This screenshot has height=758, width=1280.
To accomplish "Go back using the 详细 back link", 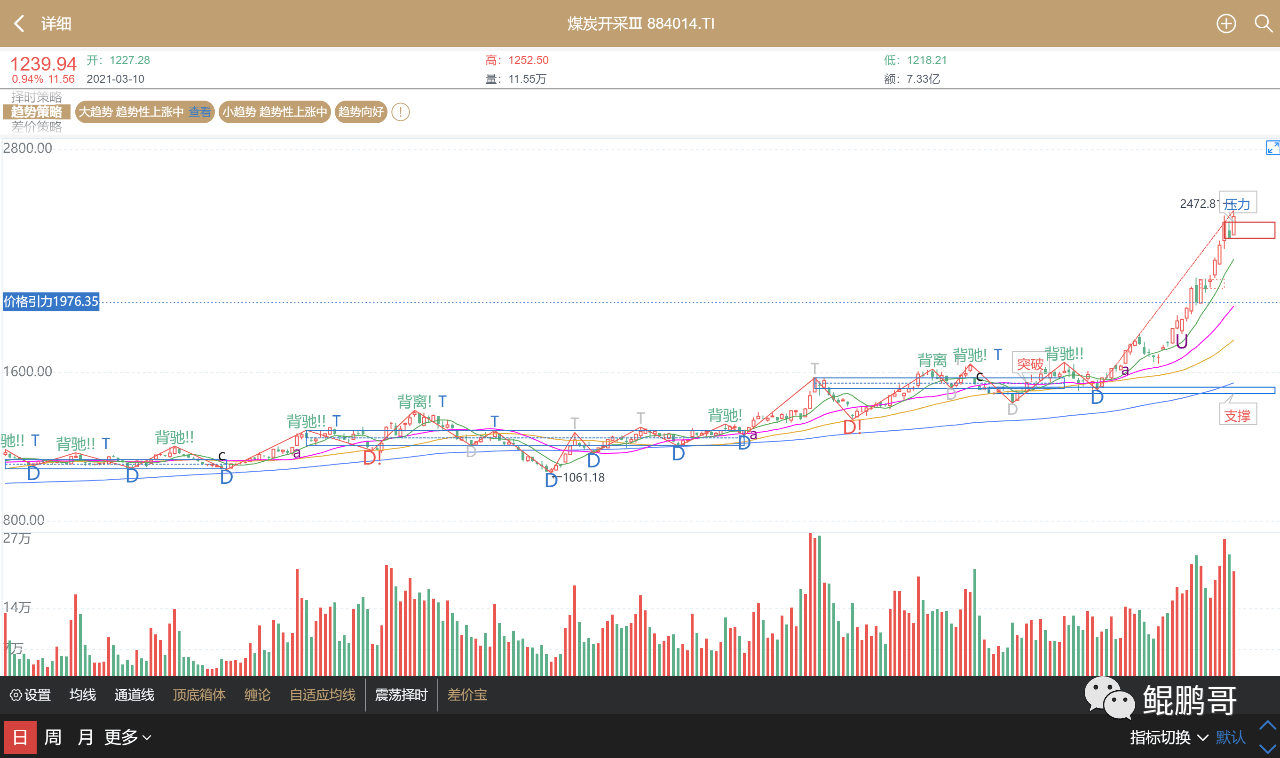I will 42,23.
